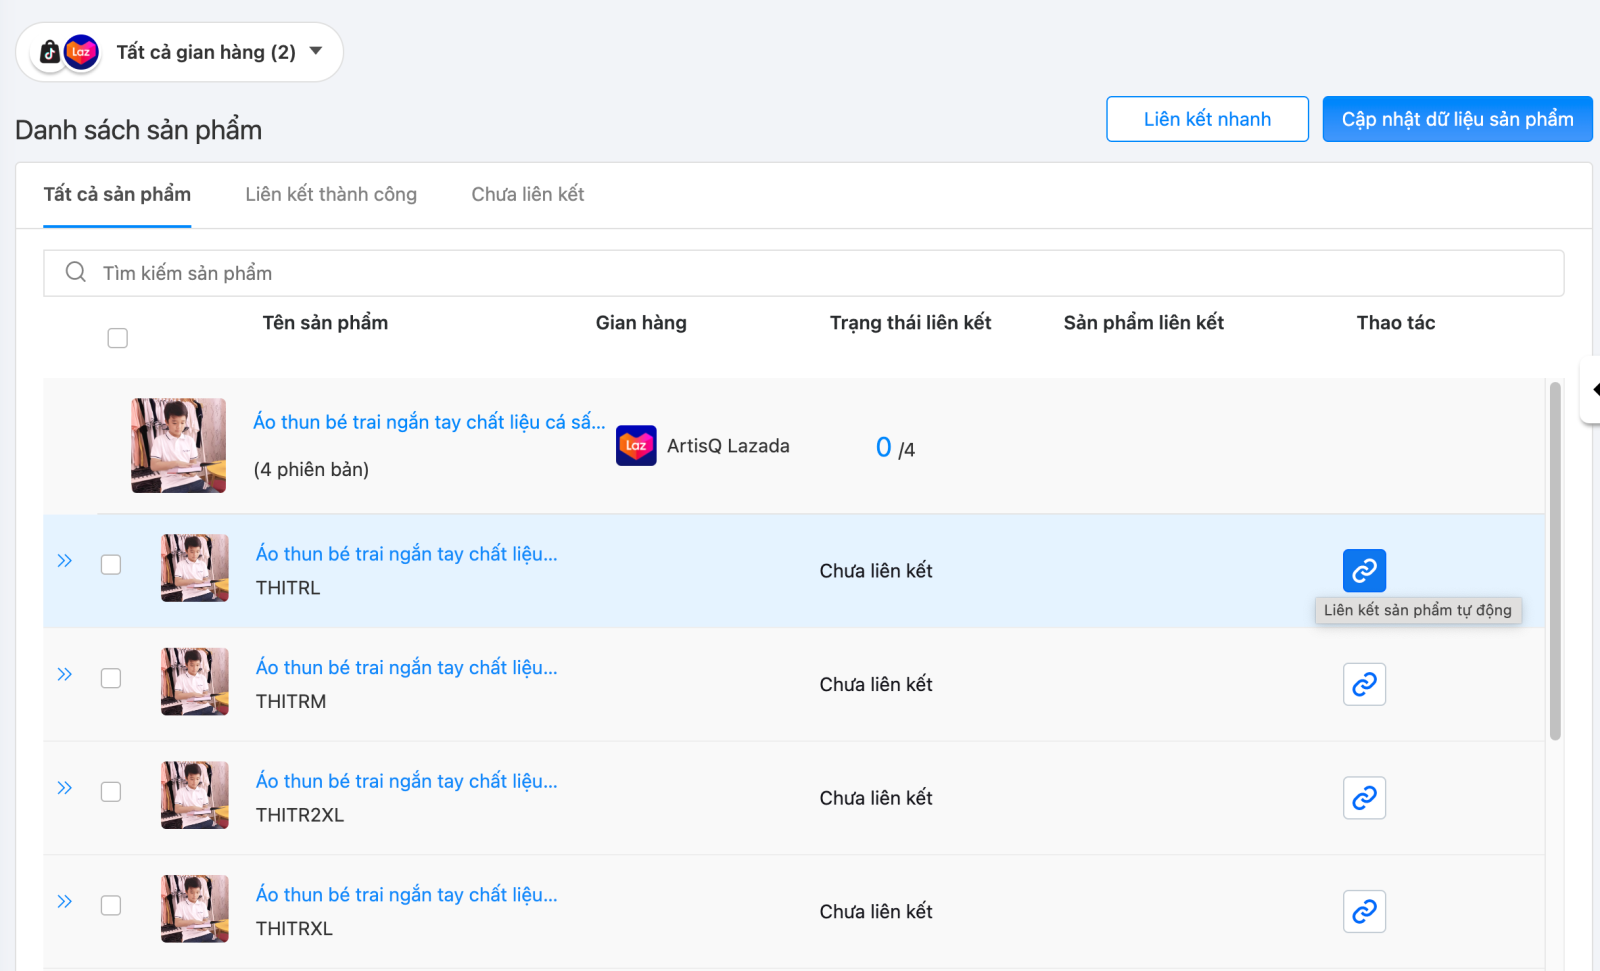Click the link icon for THITRM variant
Viewport: 1600px width, 971px height.
1364,685
